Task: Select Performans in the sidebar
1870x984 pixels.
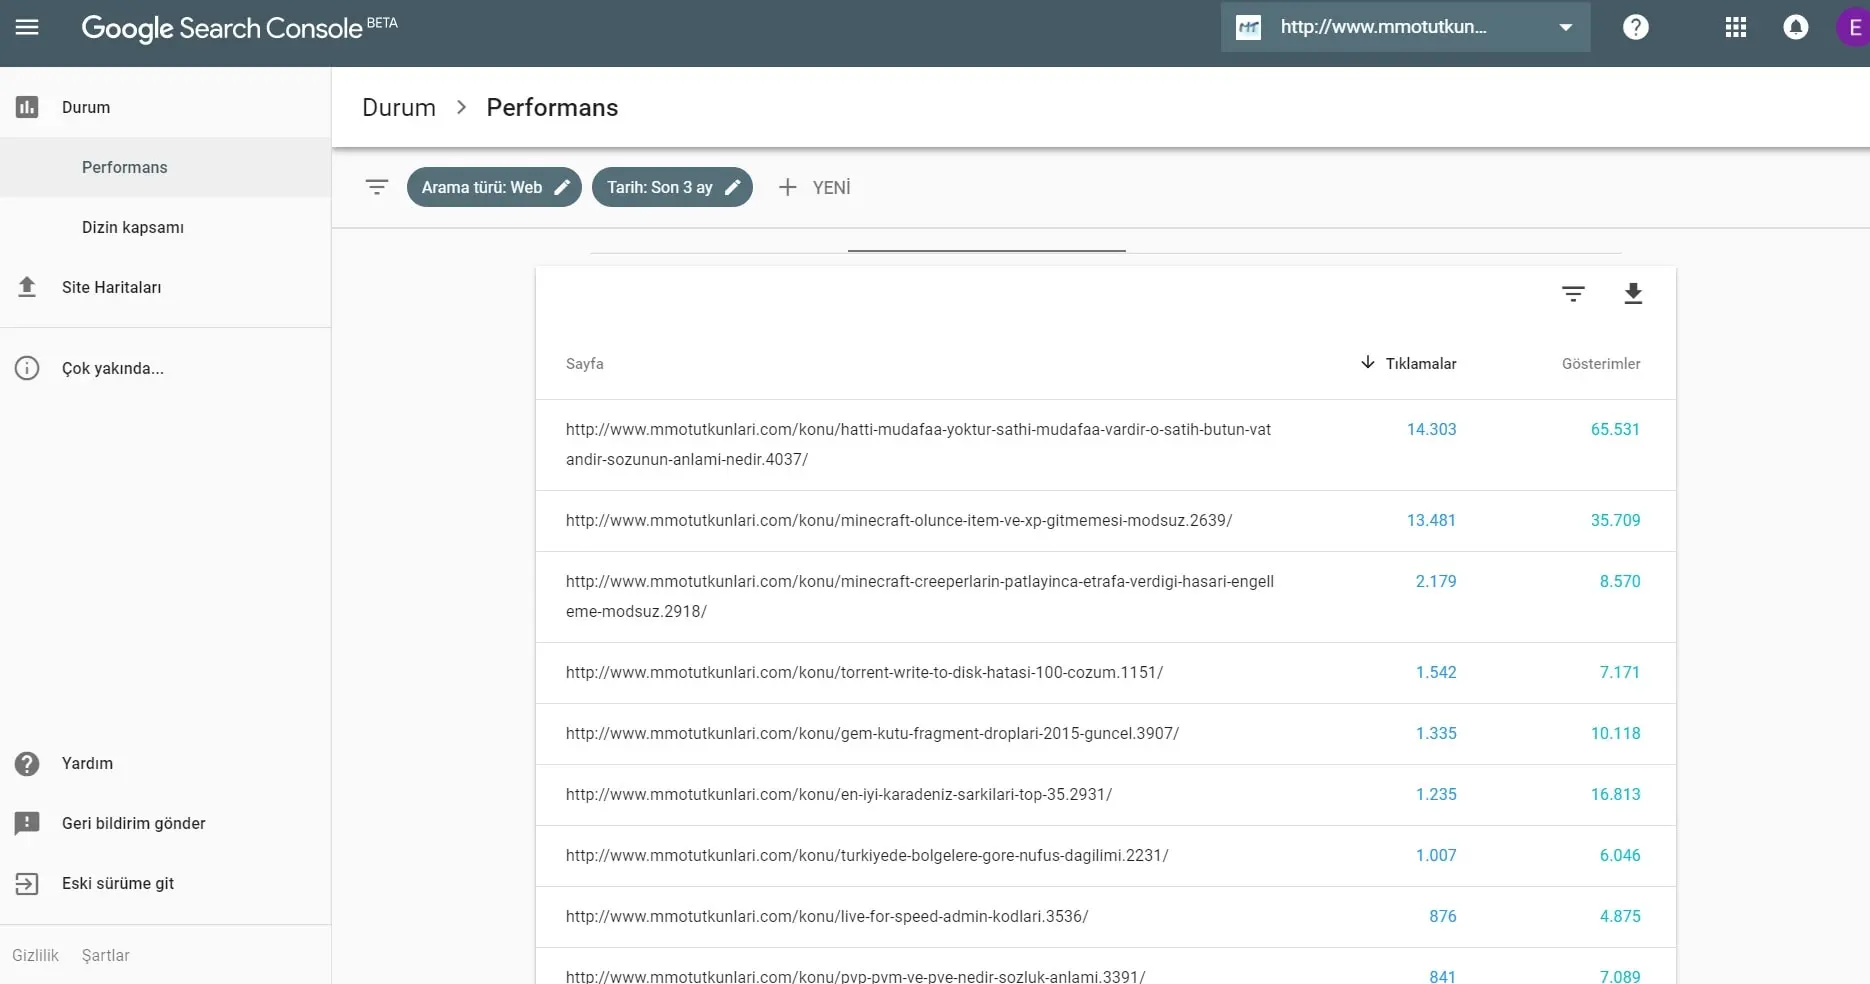Action: 124,167
